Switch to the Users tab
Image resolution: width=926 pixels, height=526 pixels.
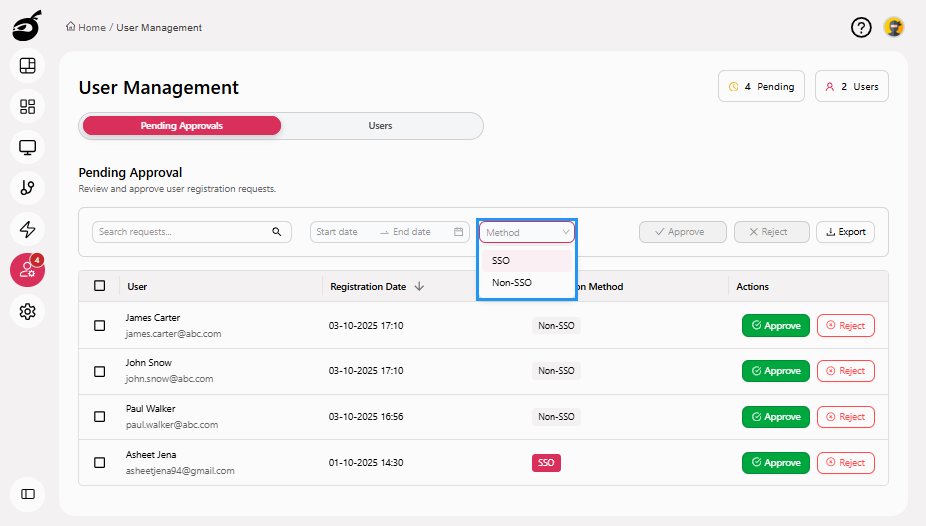(x=380, y=126)
